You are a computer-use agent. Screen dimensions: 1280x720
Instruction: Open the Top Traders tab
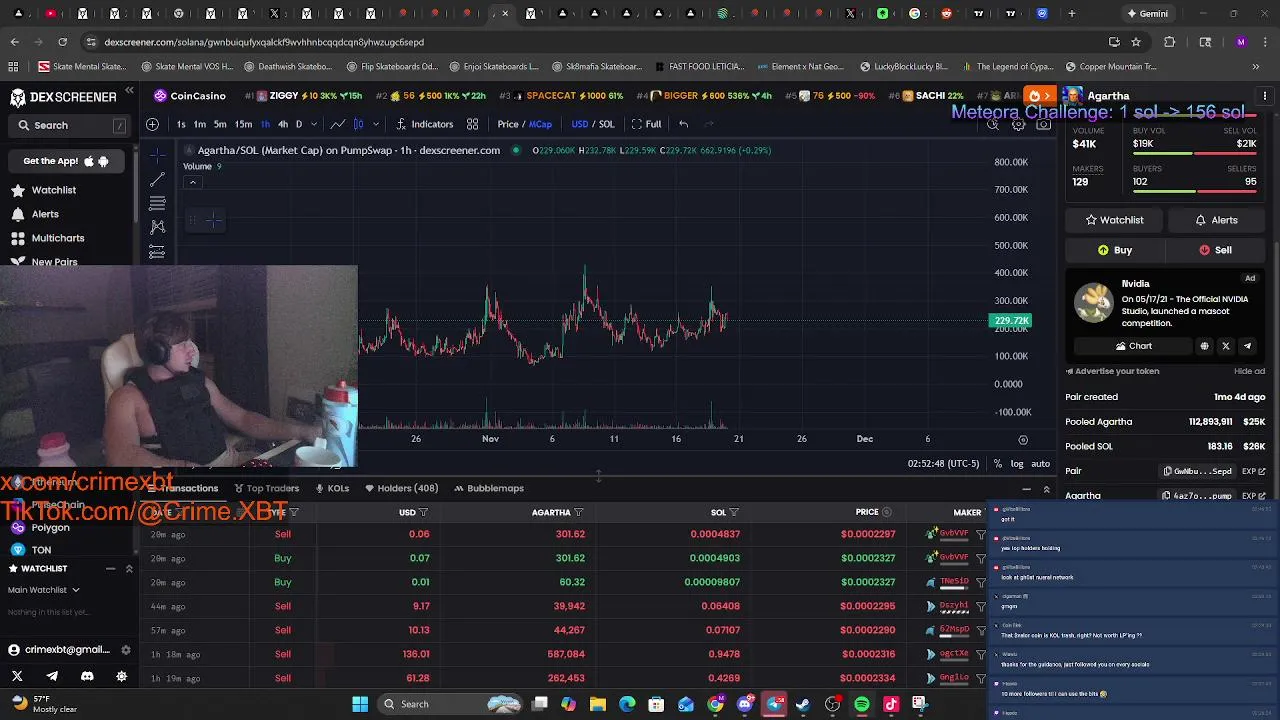(267, 488)
